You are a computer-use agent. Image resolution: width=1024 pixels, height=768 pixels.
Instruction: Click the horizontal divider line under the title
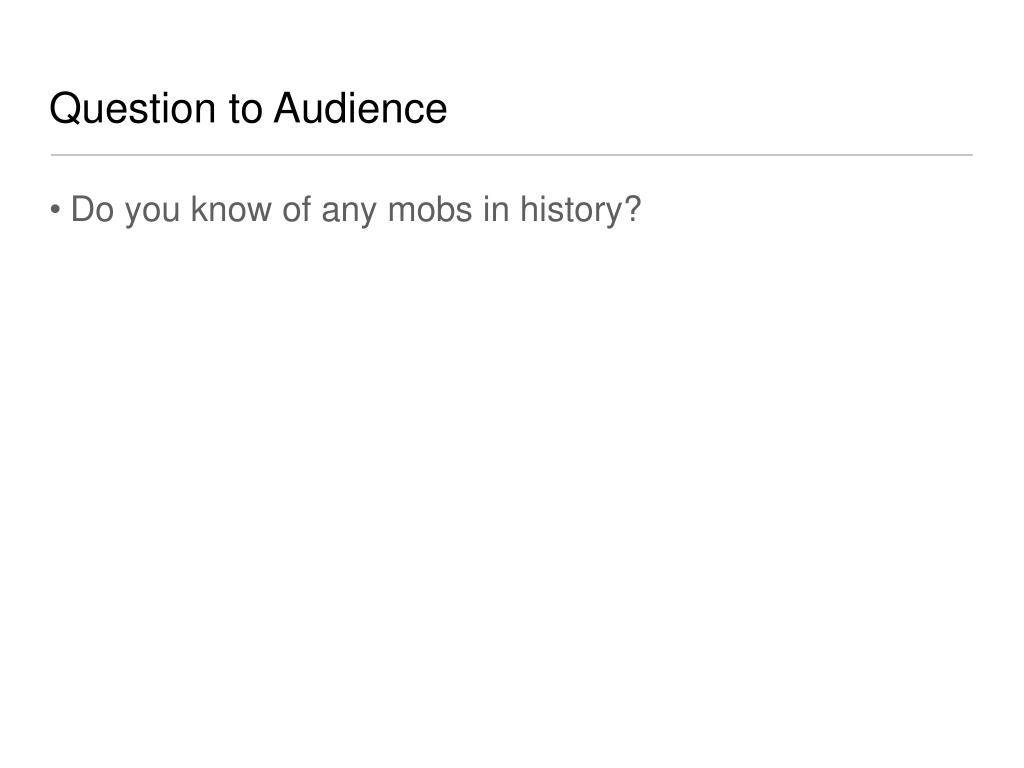512,155
